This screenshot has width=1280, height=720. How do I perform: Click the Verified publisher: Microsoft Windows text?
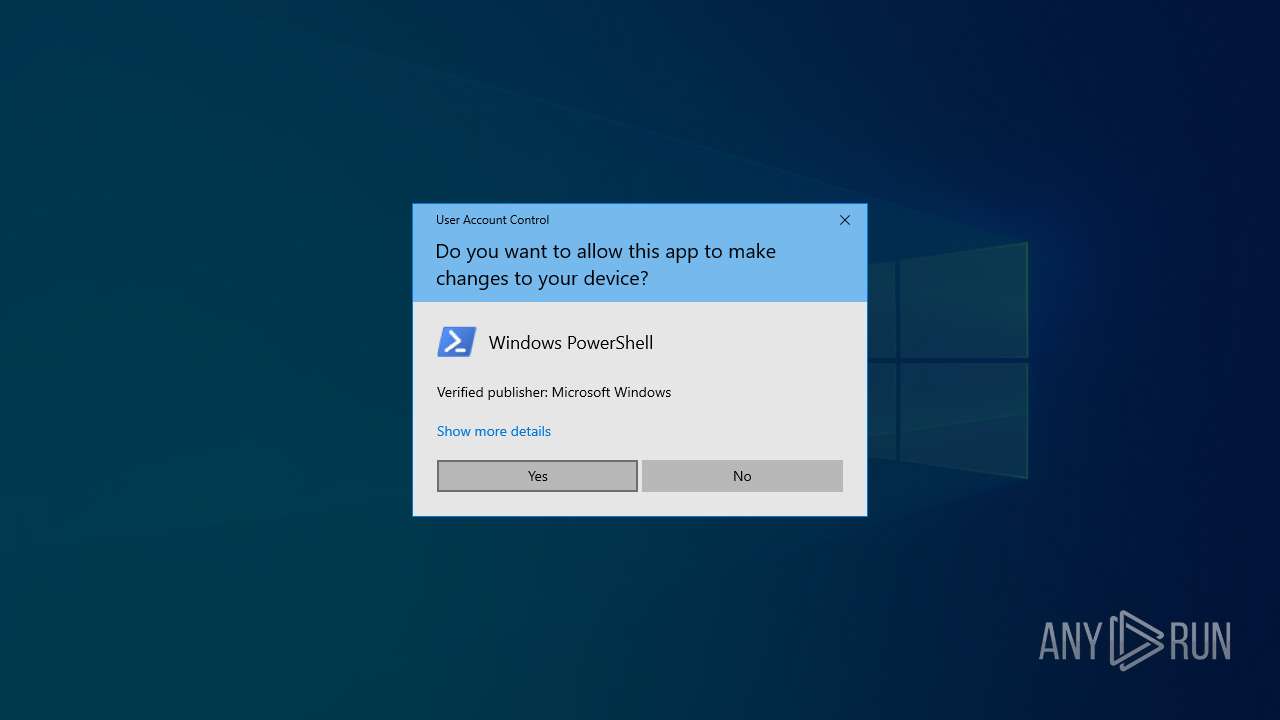[x=554, y=392]
